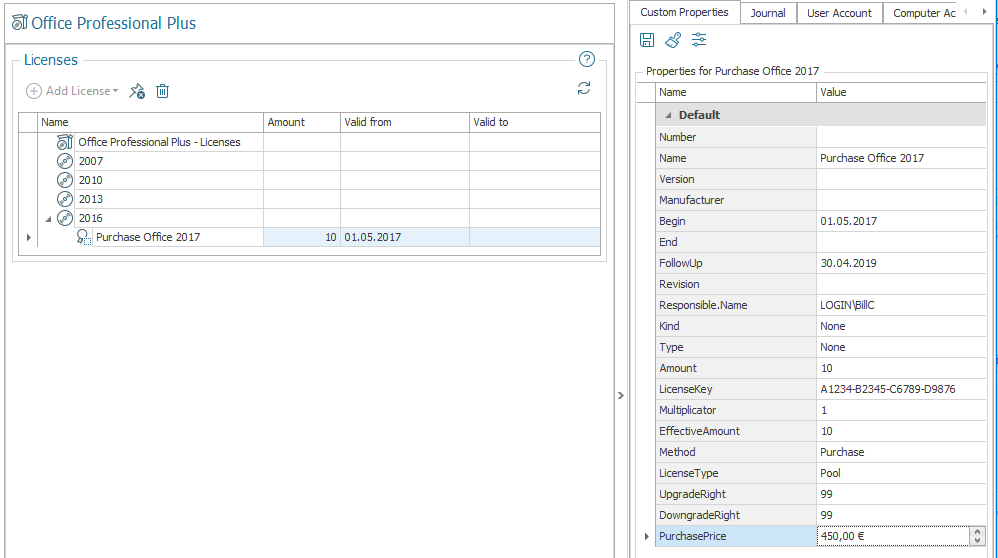Image resolution: width=998 pixels, height=558 pixels.
Task: Click the disc icon for version 2013
Action: pos(64,199)
